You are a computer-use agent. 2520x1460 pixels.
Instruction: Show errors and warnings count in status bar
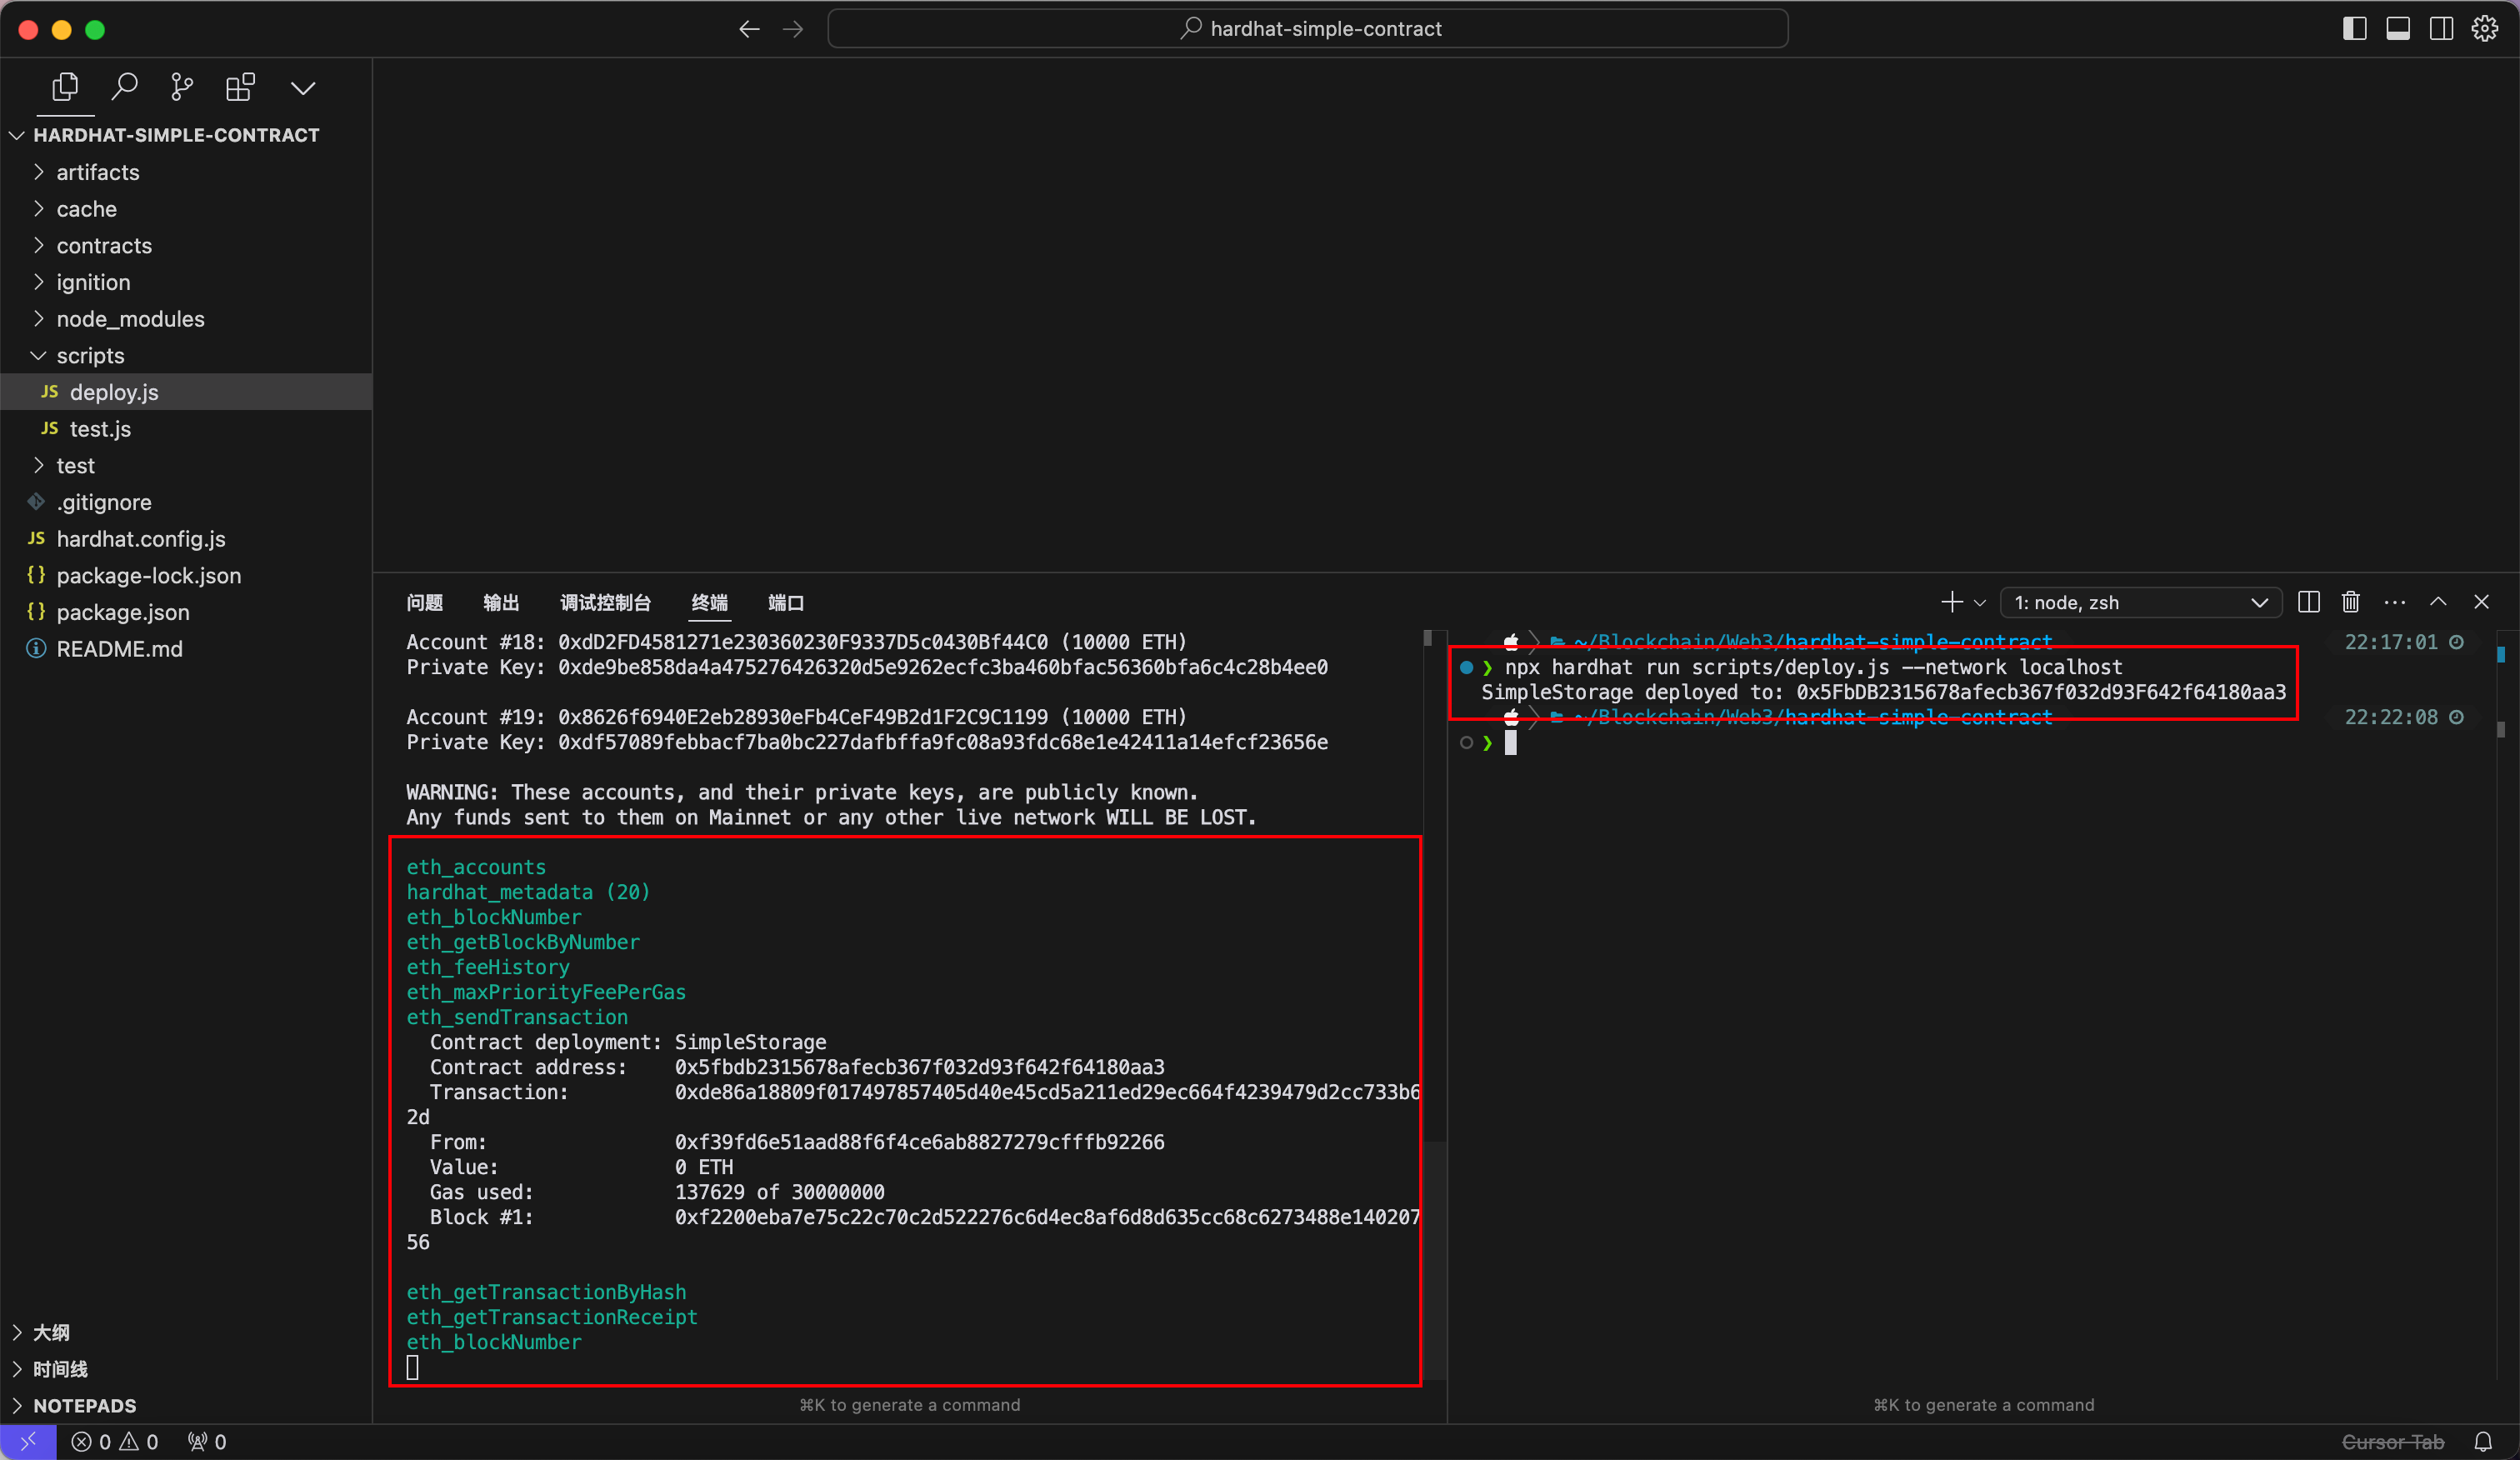115,1441
